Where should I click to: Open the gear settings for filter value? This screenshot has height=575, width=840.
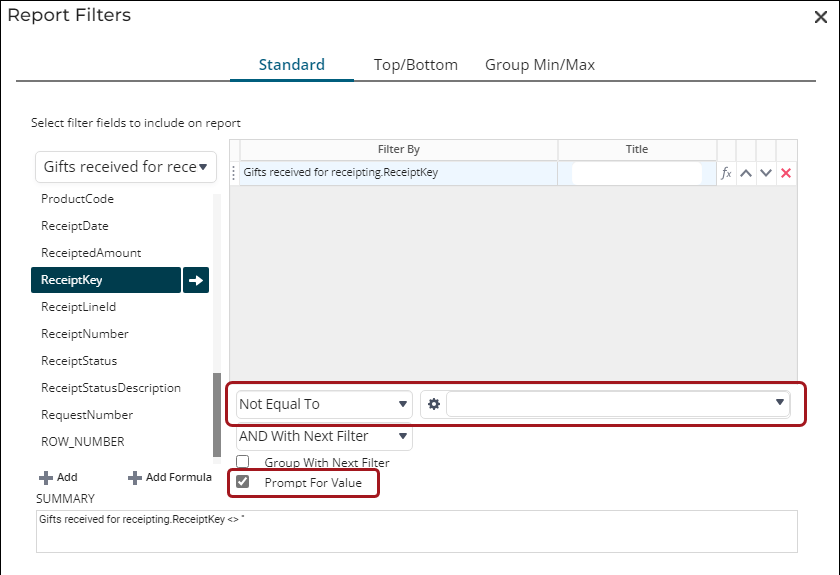[x=434, y=404]
